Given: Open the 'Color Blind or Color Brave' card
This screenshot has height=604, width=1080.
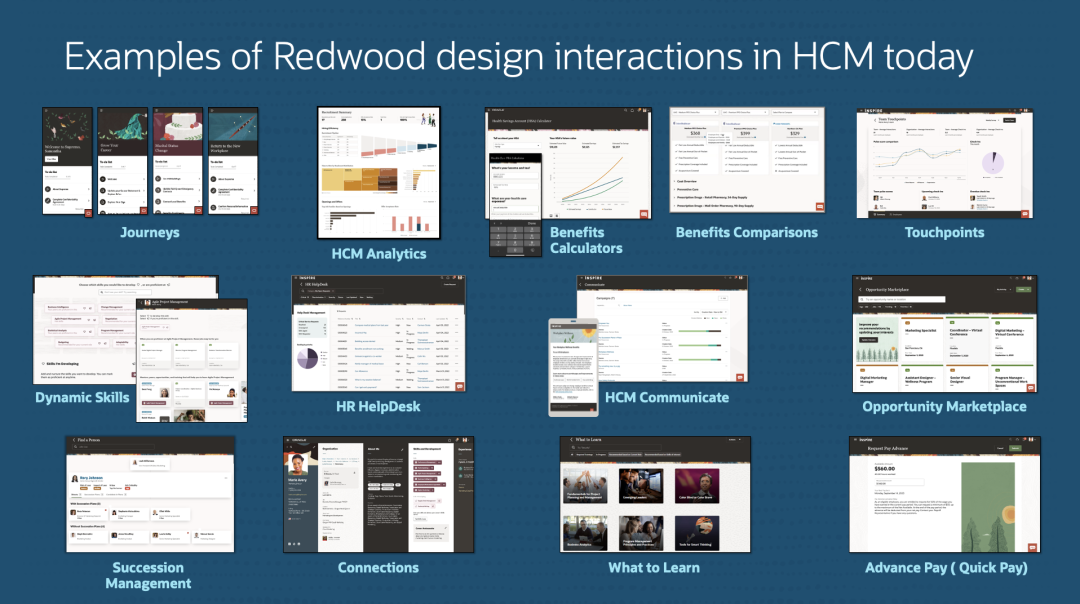Looking at the screenshot, I should coord(696,485).
